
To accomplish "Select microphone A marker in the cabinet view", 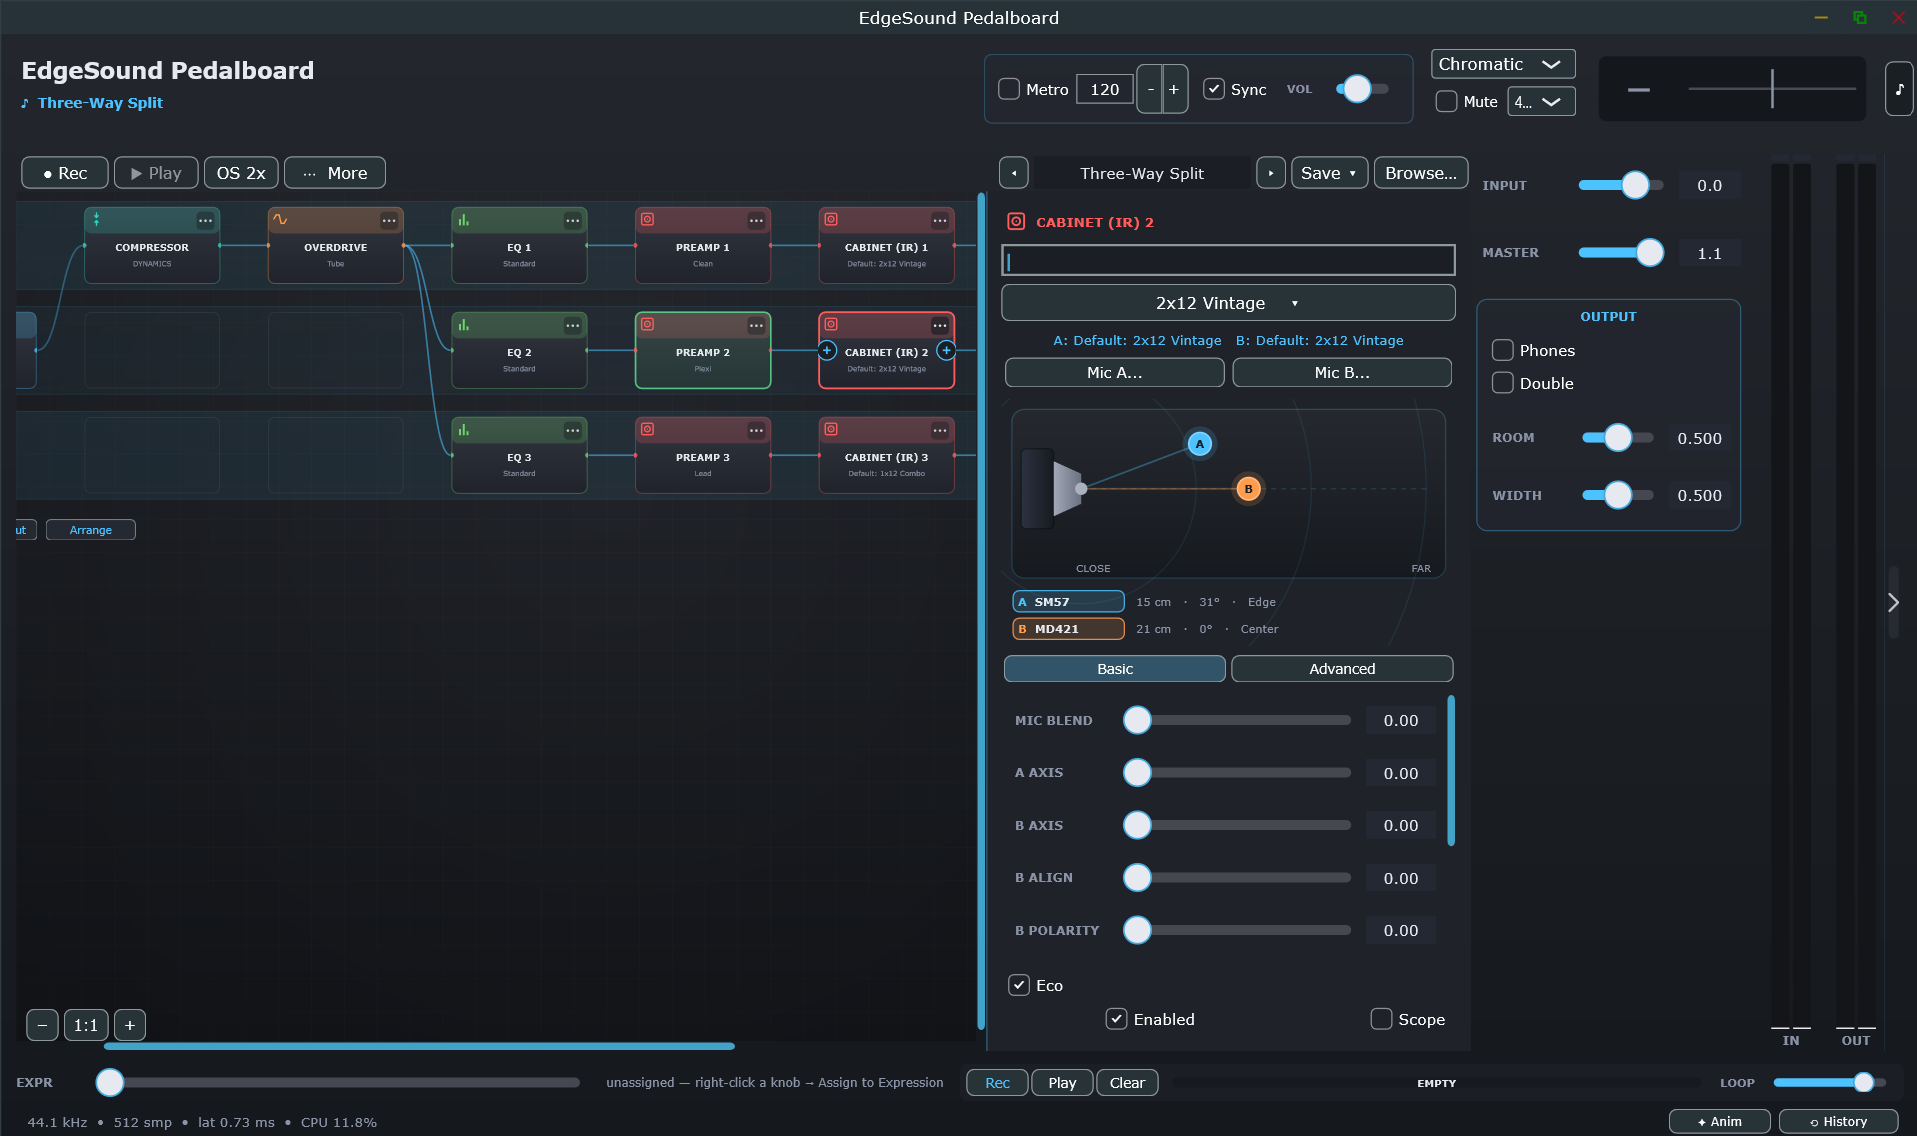I will pos(1200,444).
